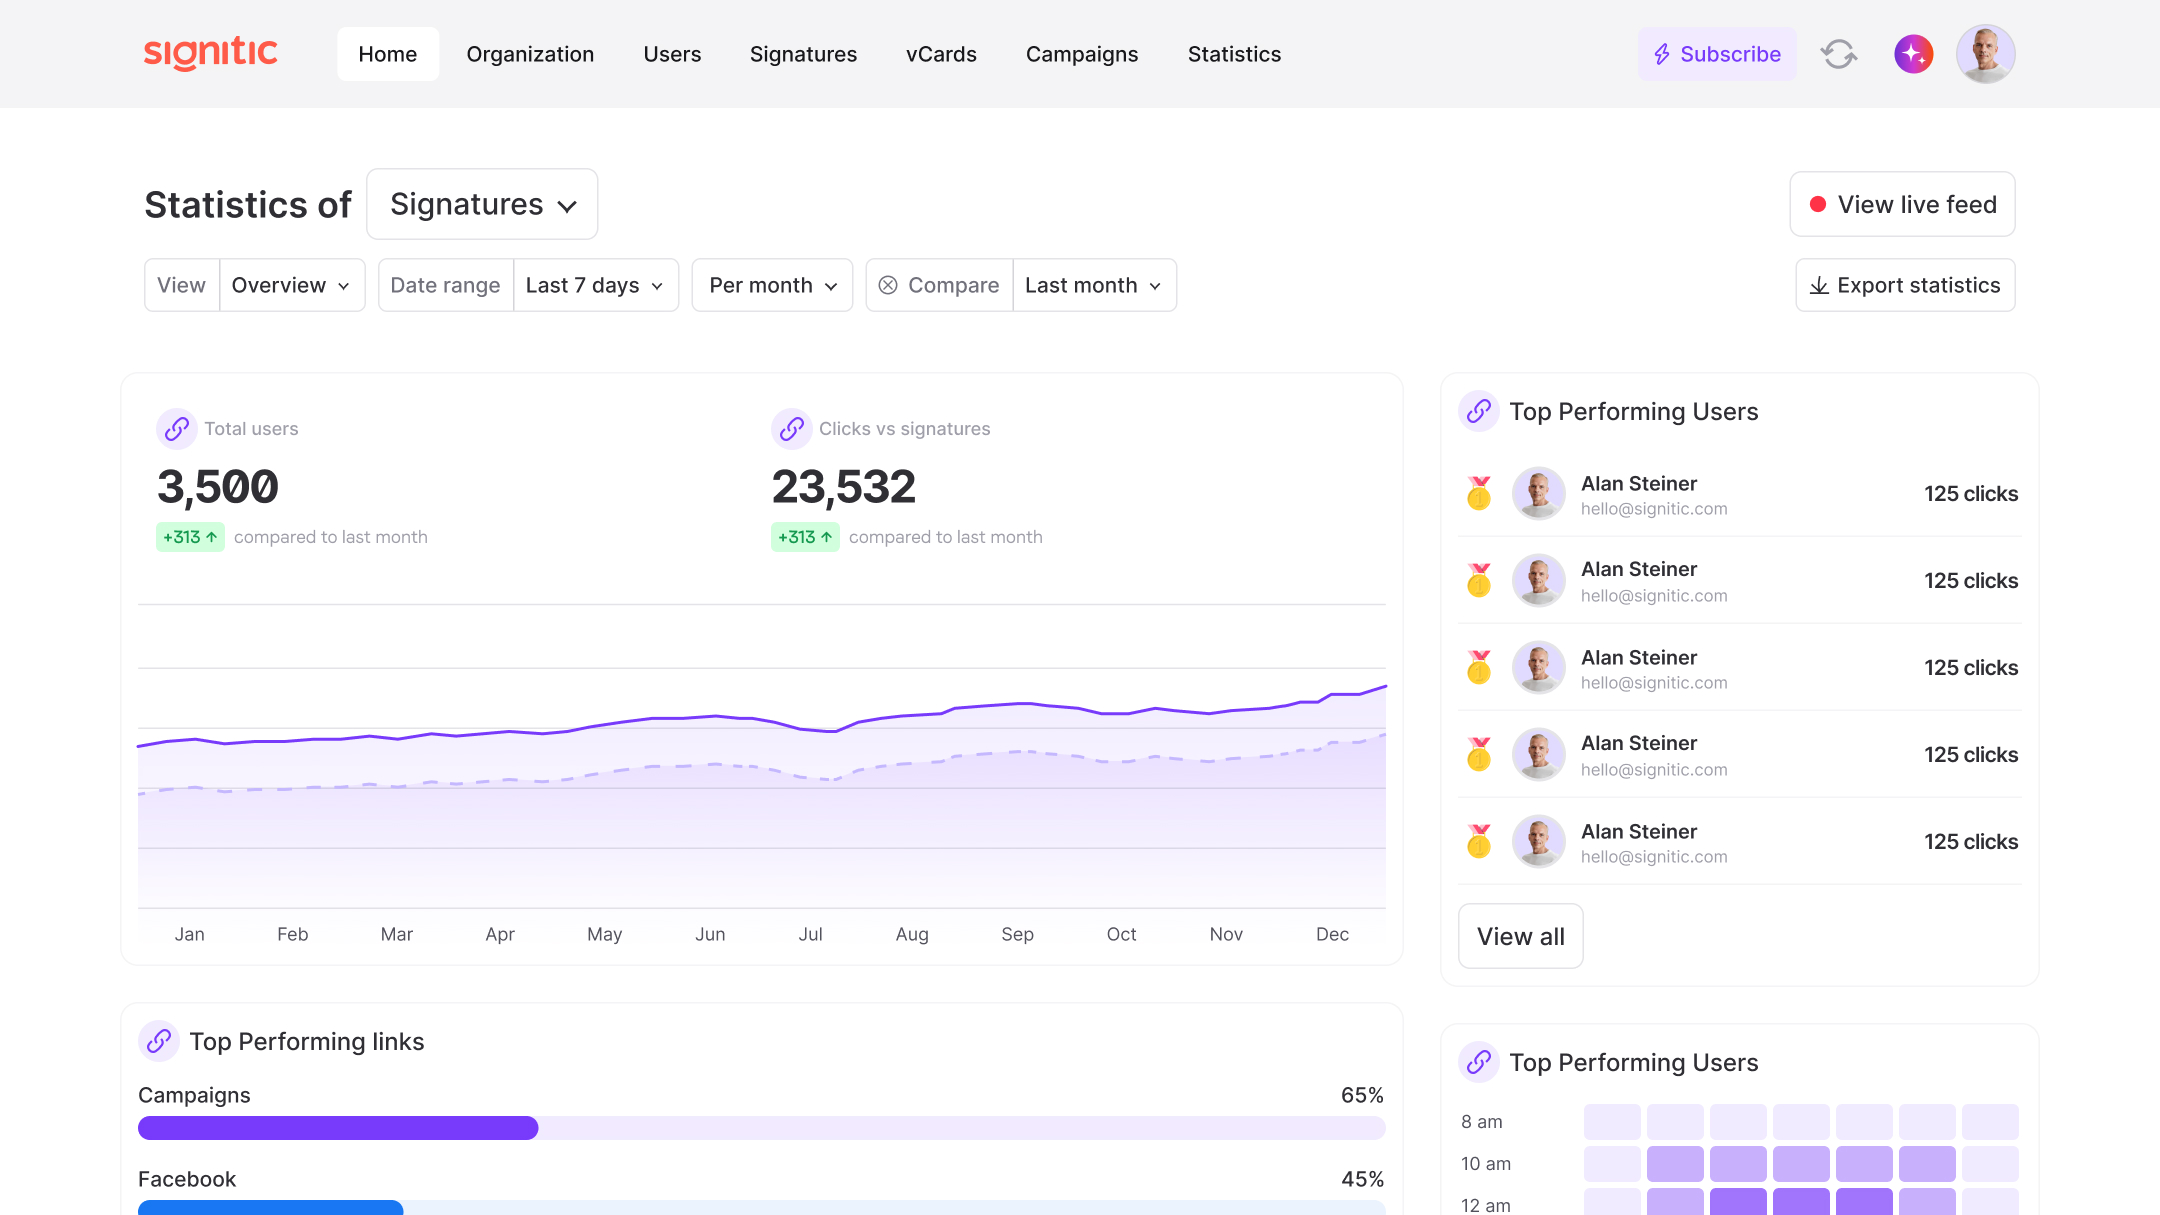
Task: Open the Last month compare dropdown
Action: 1095,285
